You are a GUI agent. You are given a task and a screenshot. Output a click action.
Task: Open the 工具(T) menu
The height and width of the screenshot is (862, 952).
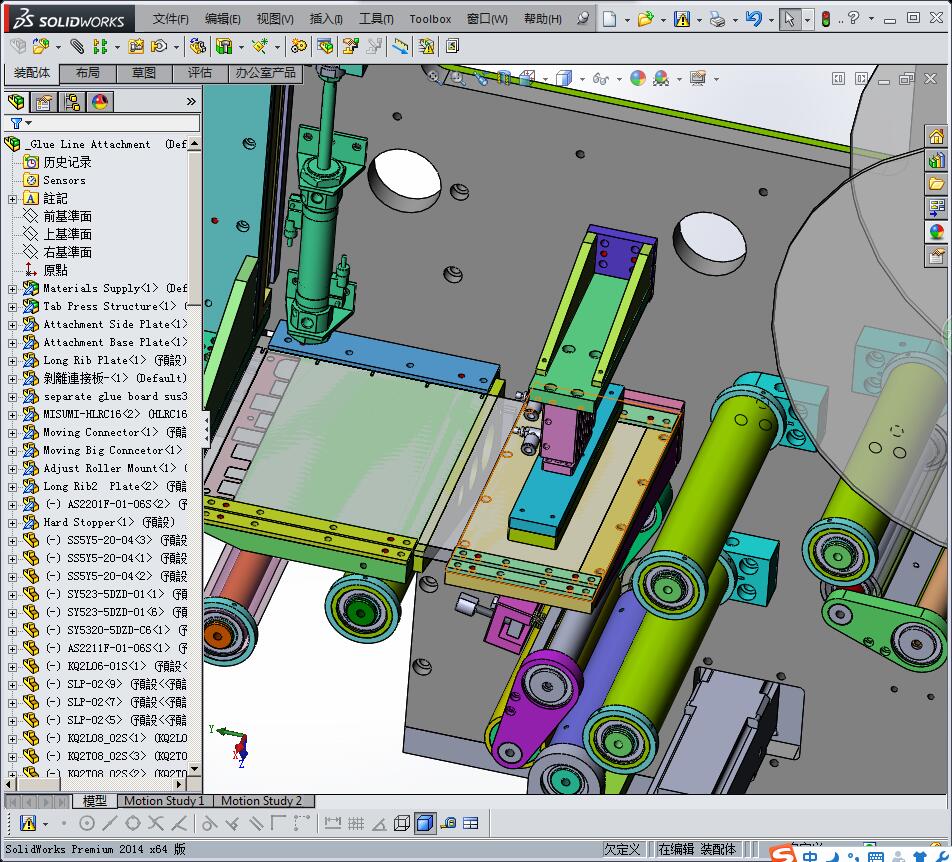click(x=376, y=19)
